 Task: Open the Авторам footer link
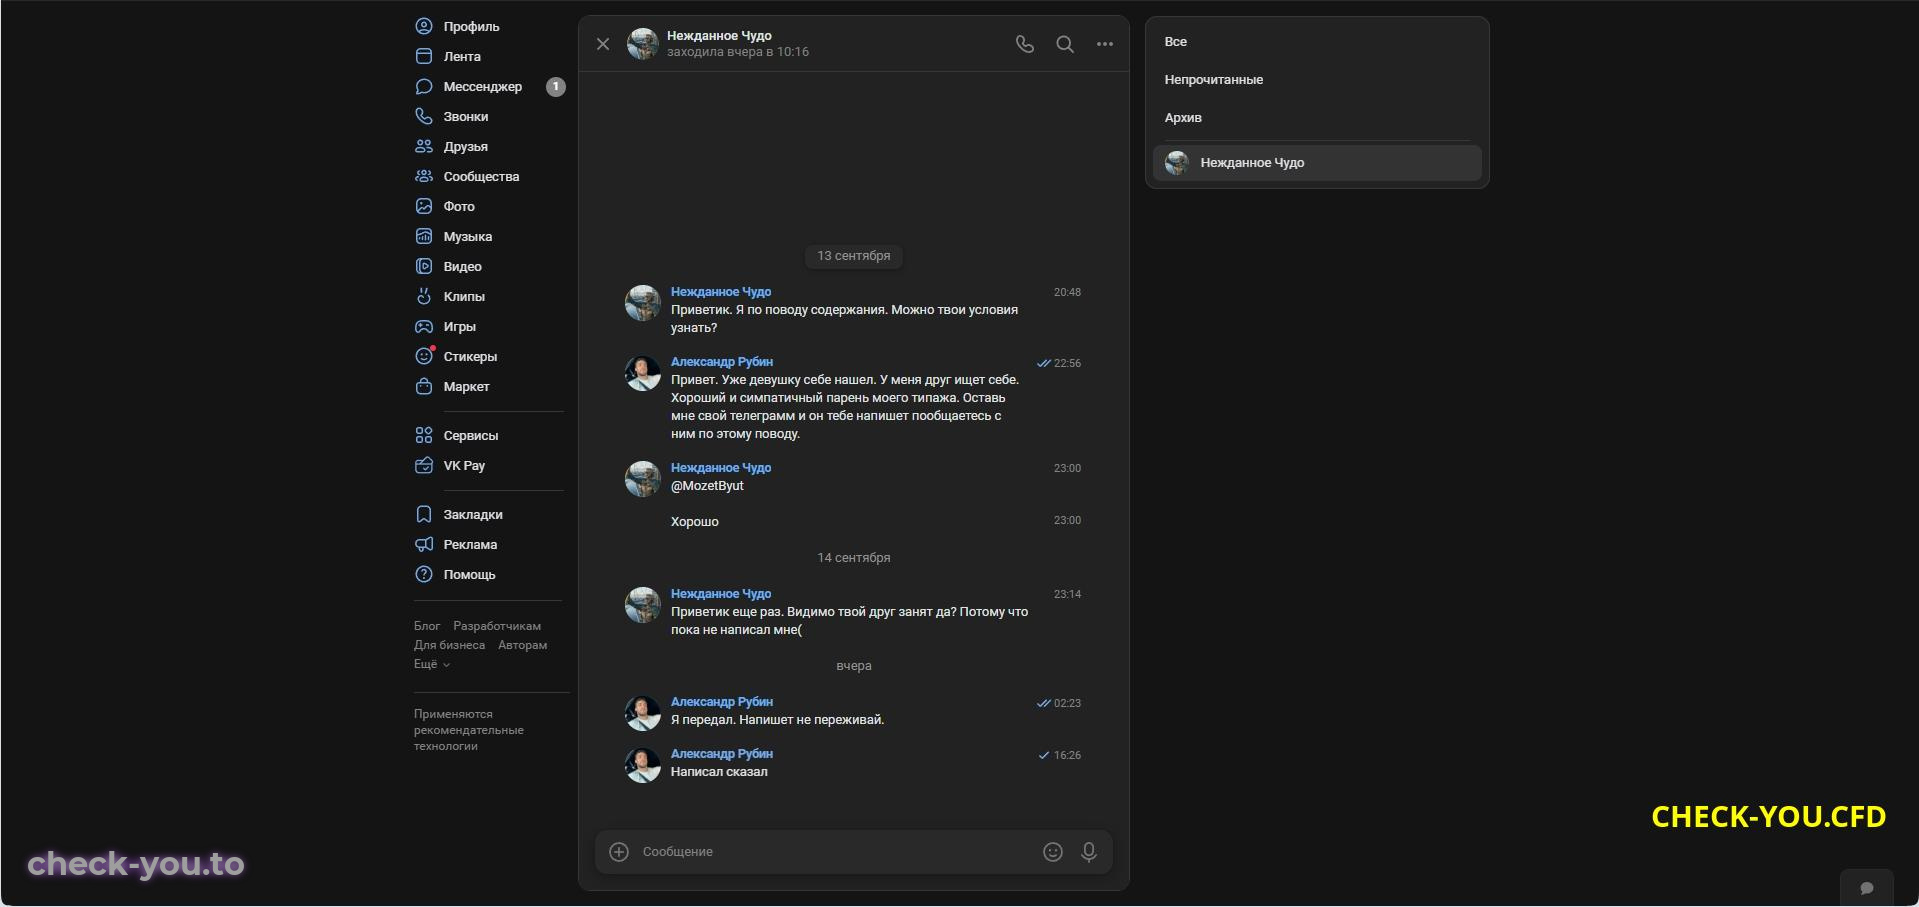523,645
